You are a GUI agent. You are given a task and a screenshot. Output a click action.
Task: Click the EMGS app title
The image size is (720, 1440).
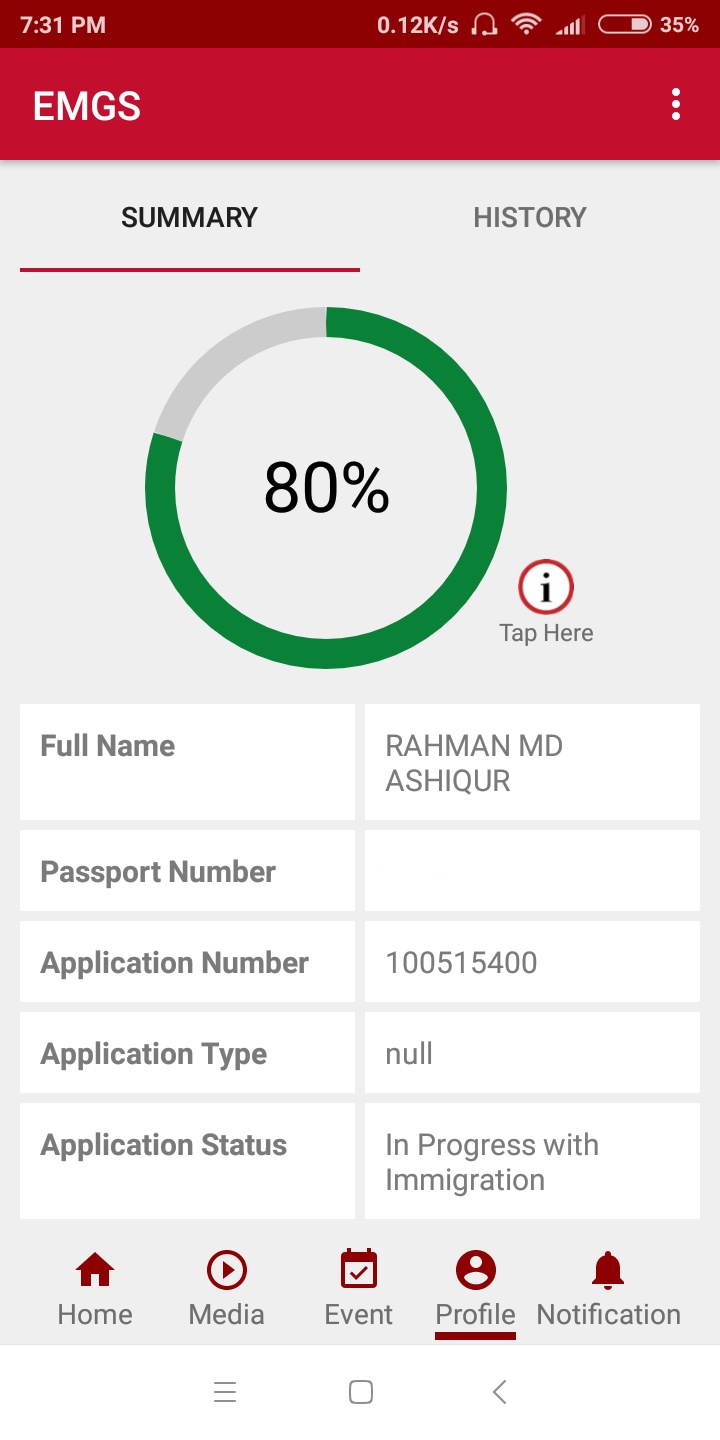(87, 106)
